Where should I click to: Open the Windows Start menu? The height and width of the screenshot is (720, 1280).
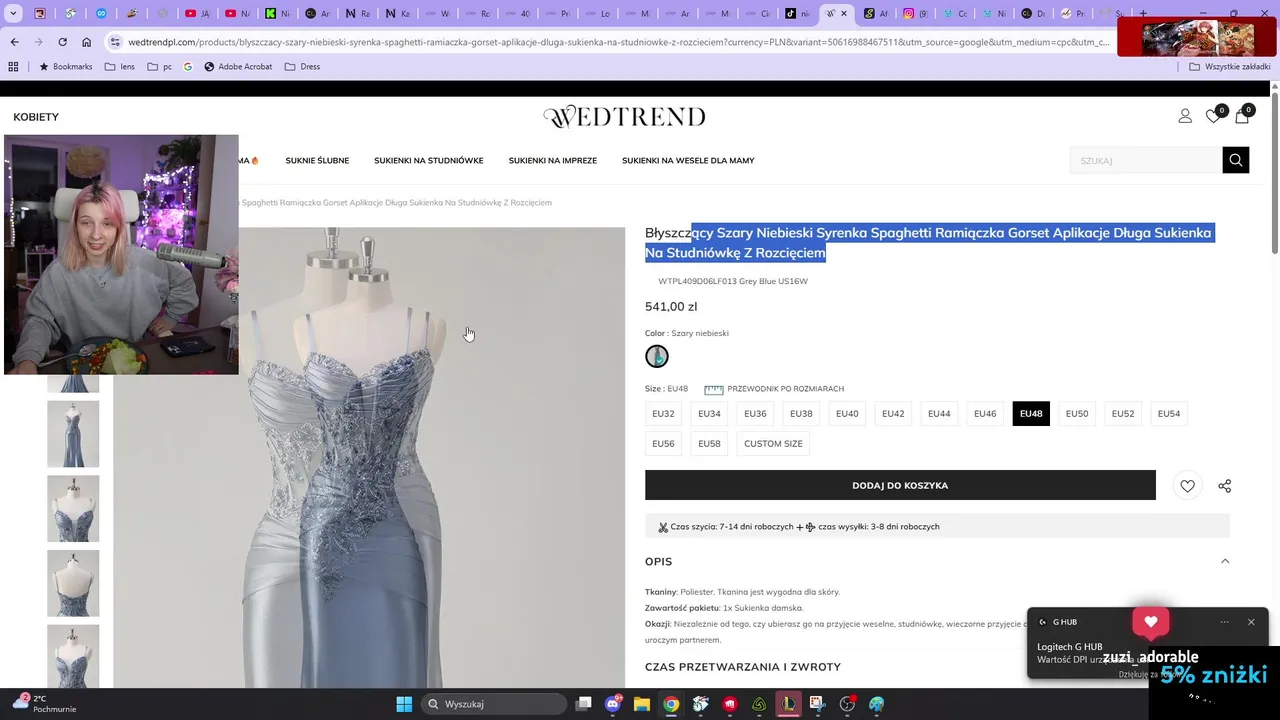404,704
